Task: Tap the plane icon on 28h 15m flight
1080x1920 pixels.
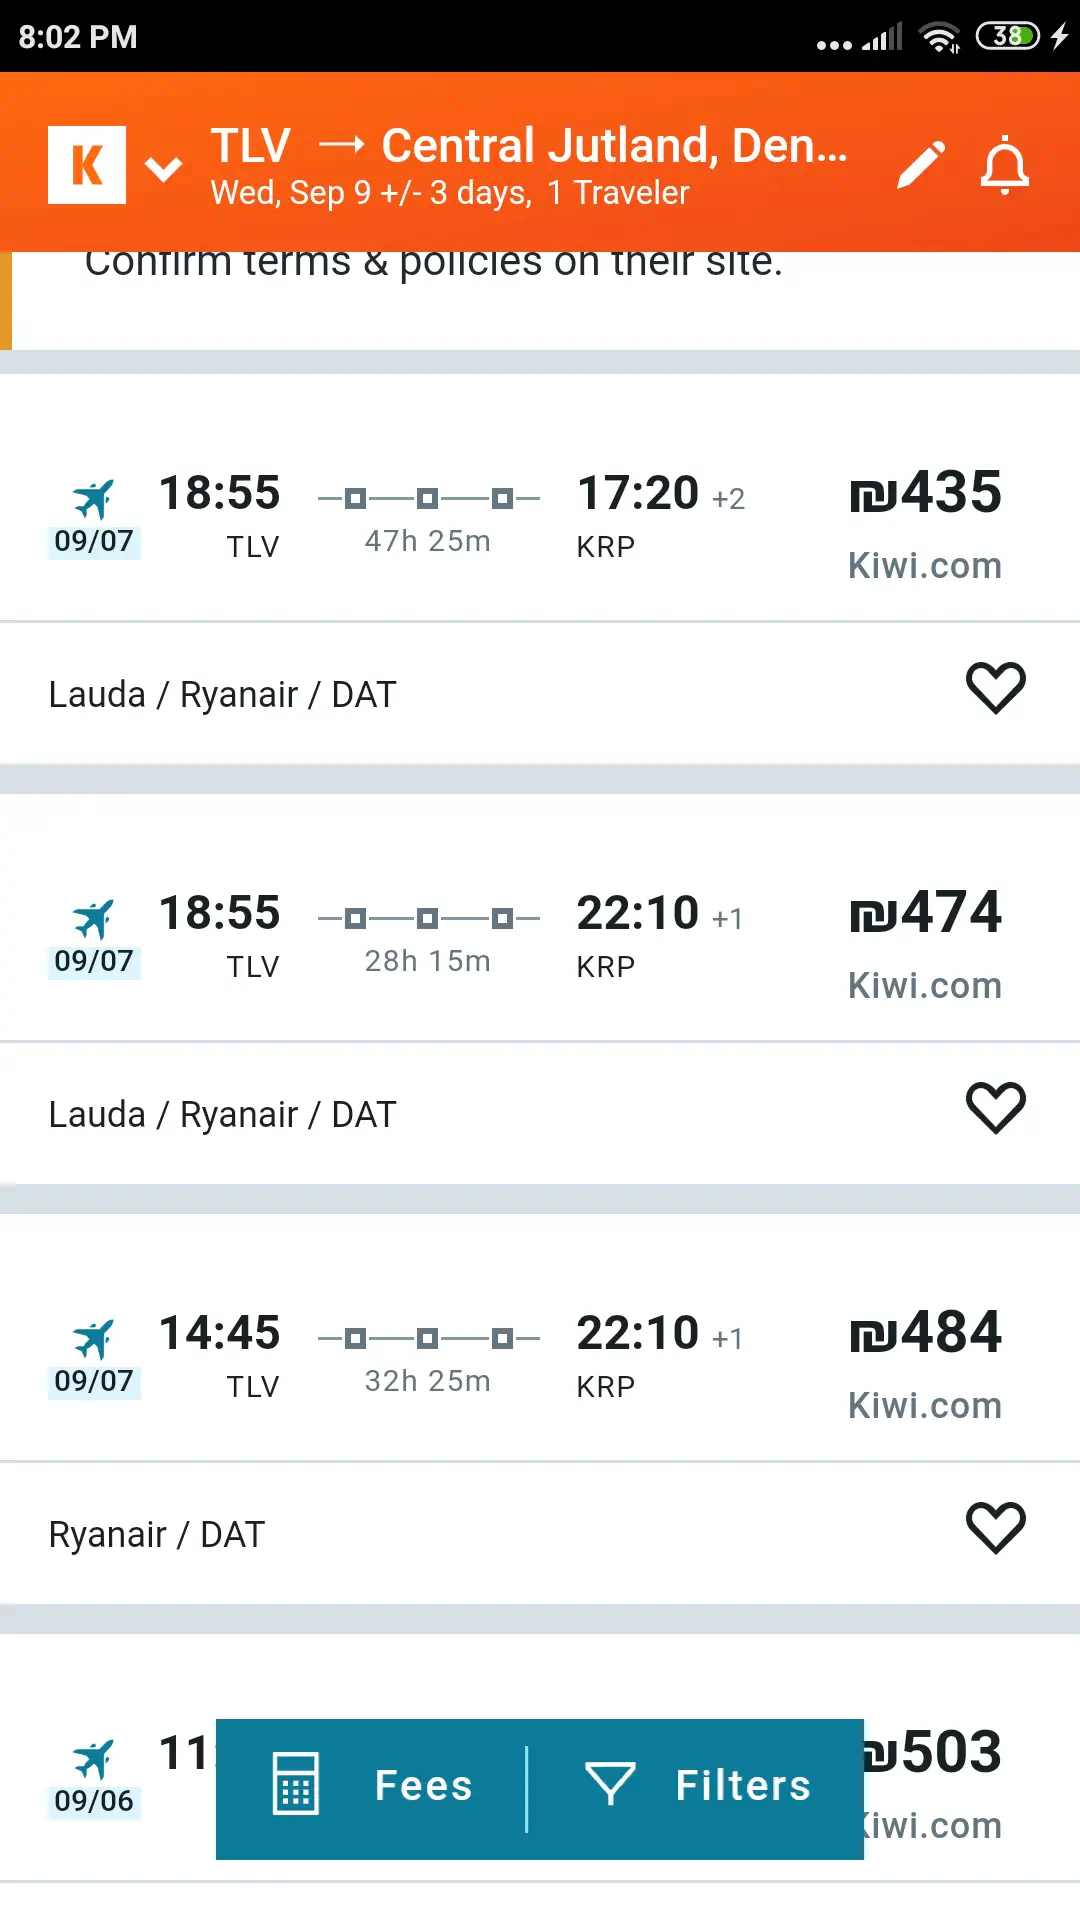Action: pos(93,918)
